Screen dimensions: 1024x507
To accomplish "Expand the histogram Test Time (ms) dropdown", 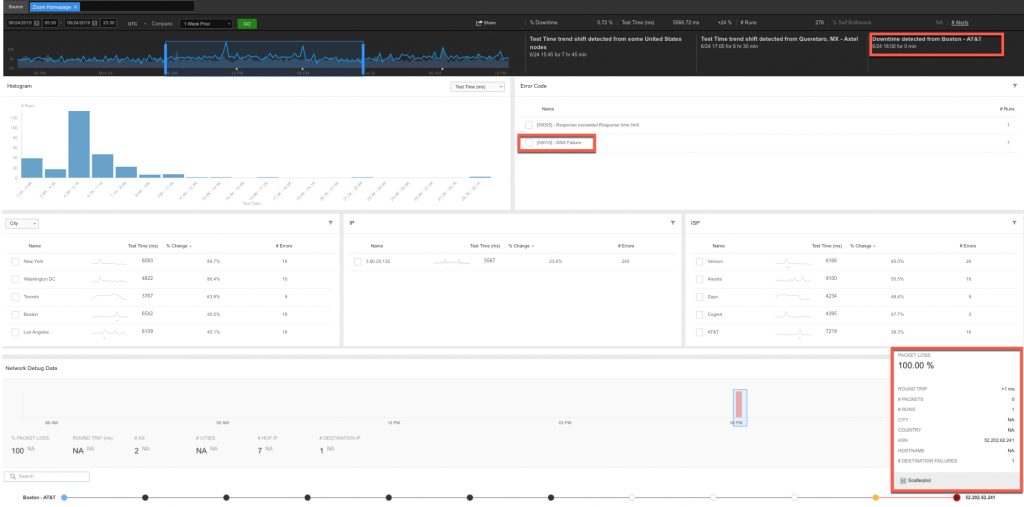I will (x=475, y=87).
